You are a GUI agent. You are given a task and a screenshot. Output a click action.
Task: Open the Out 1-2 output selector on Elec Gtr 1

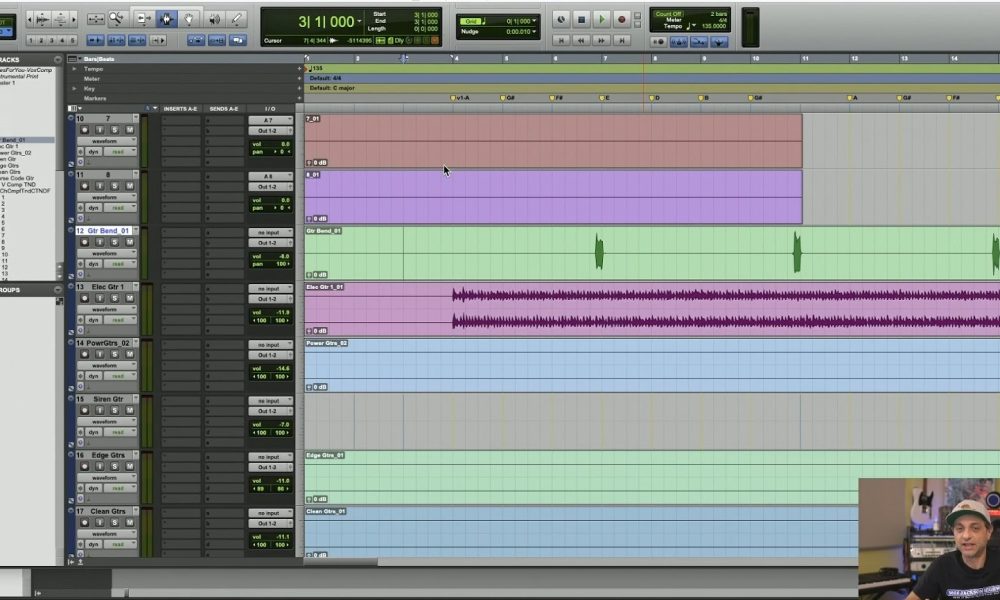coord(270,298)
